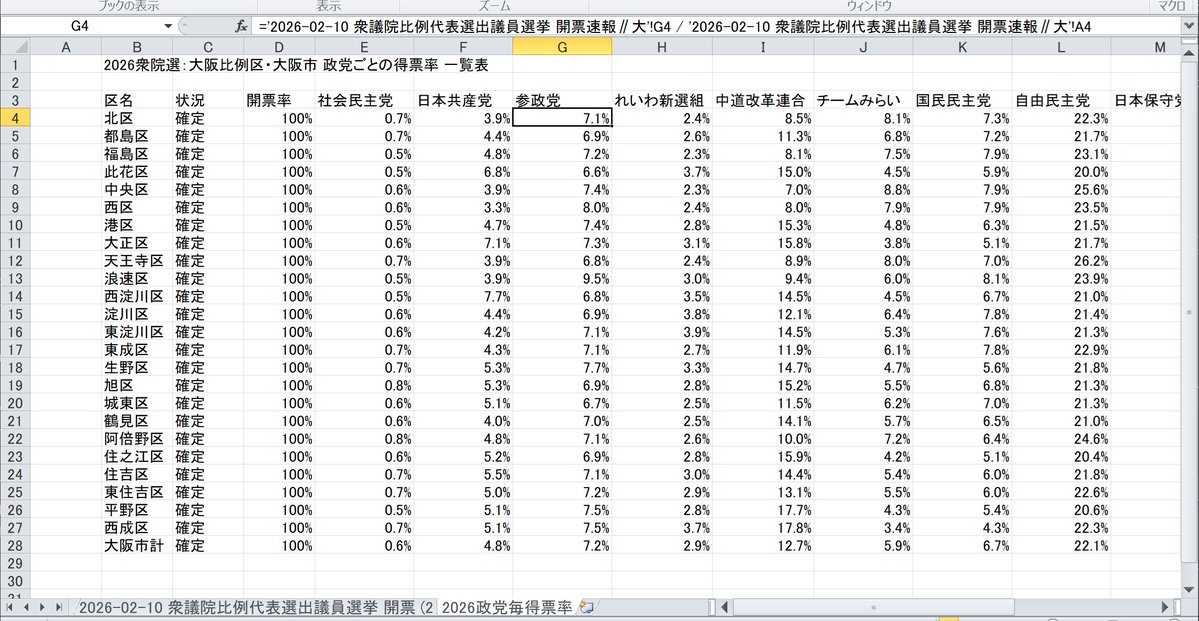Click the 開票率 header cell

278,100
